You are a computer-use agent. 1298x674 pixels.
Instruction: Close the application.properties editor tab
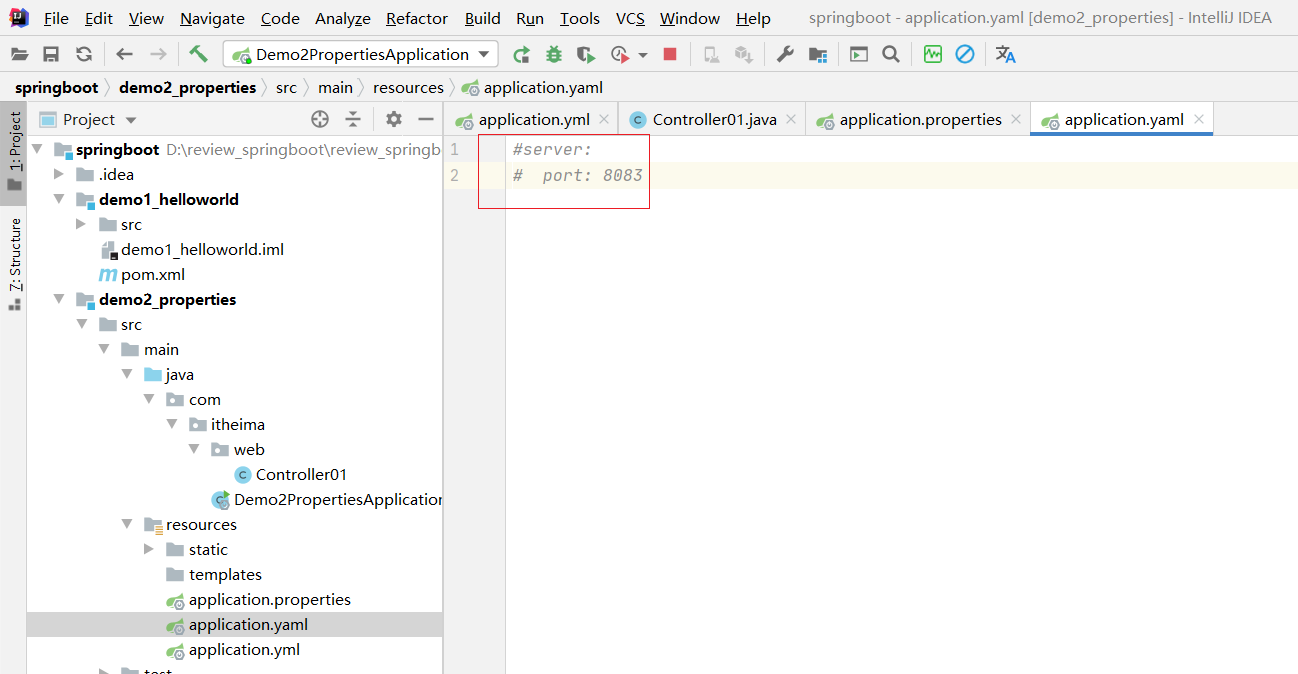[1016, 120]
